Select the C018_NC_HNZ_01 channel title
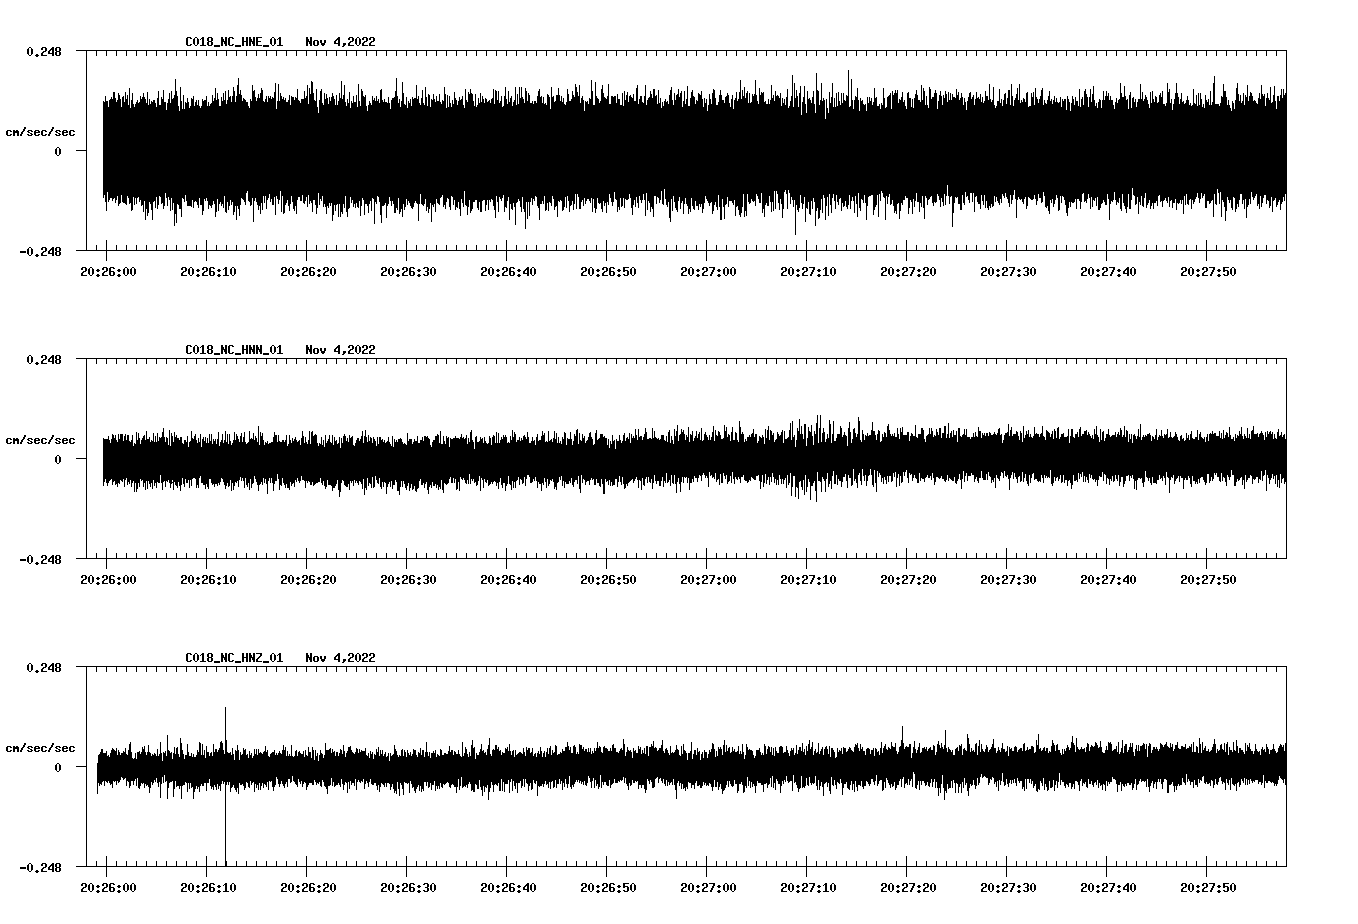Screen dimensions: 1358x924 pyautogui.click(x=234, y=658)
